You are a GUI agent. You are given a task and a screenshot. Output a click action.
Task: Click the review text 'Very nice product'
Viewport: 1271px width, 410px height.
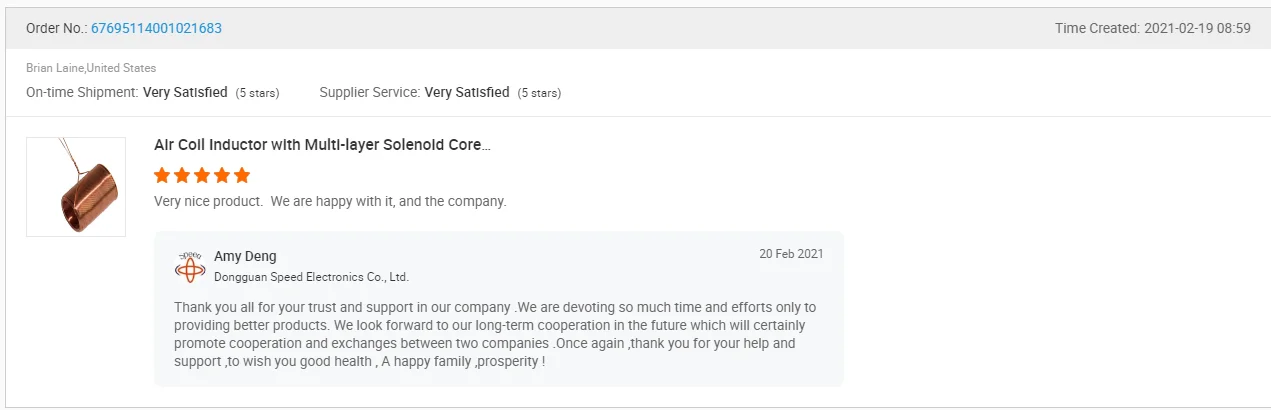(x=330, y=201)
